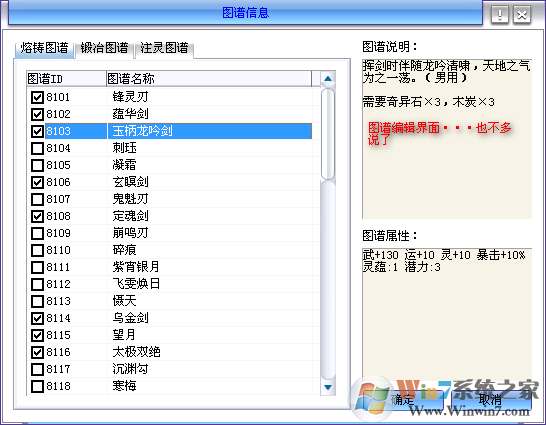The image size is (546, 425).
Task: Select the 蕴华剑 row name
Action: tap(131, 114)
